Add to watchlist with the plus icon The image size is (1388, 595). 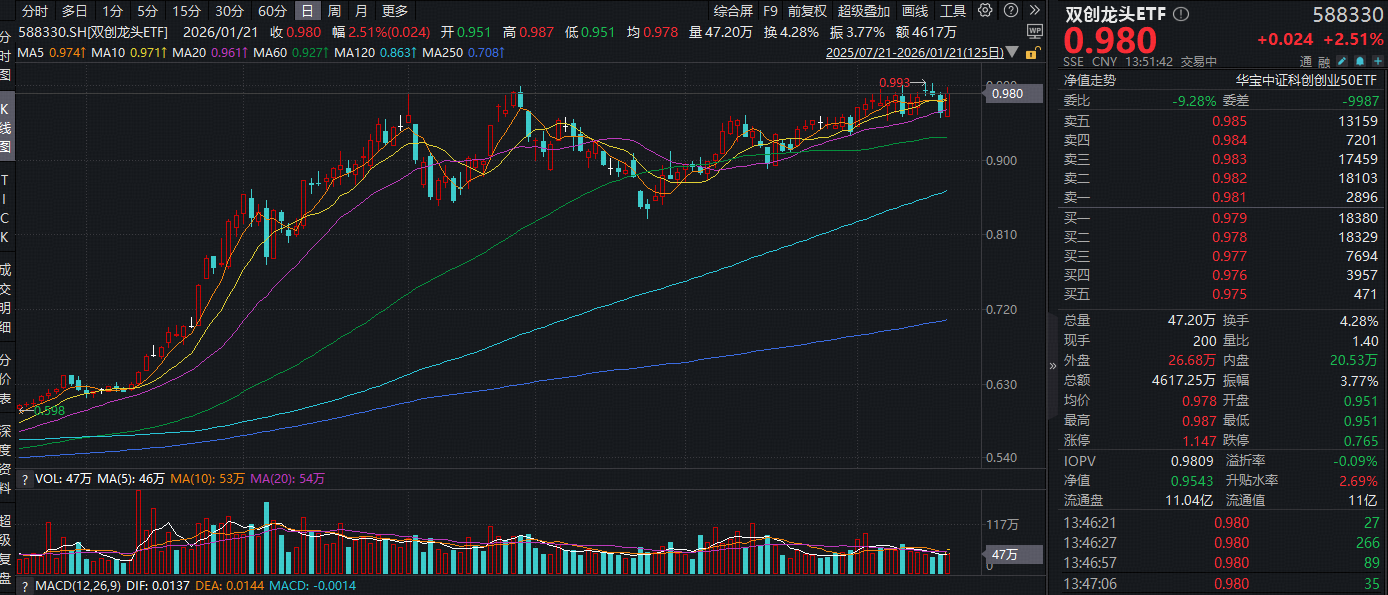click(x=1377, y=61)
